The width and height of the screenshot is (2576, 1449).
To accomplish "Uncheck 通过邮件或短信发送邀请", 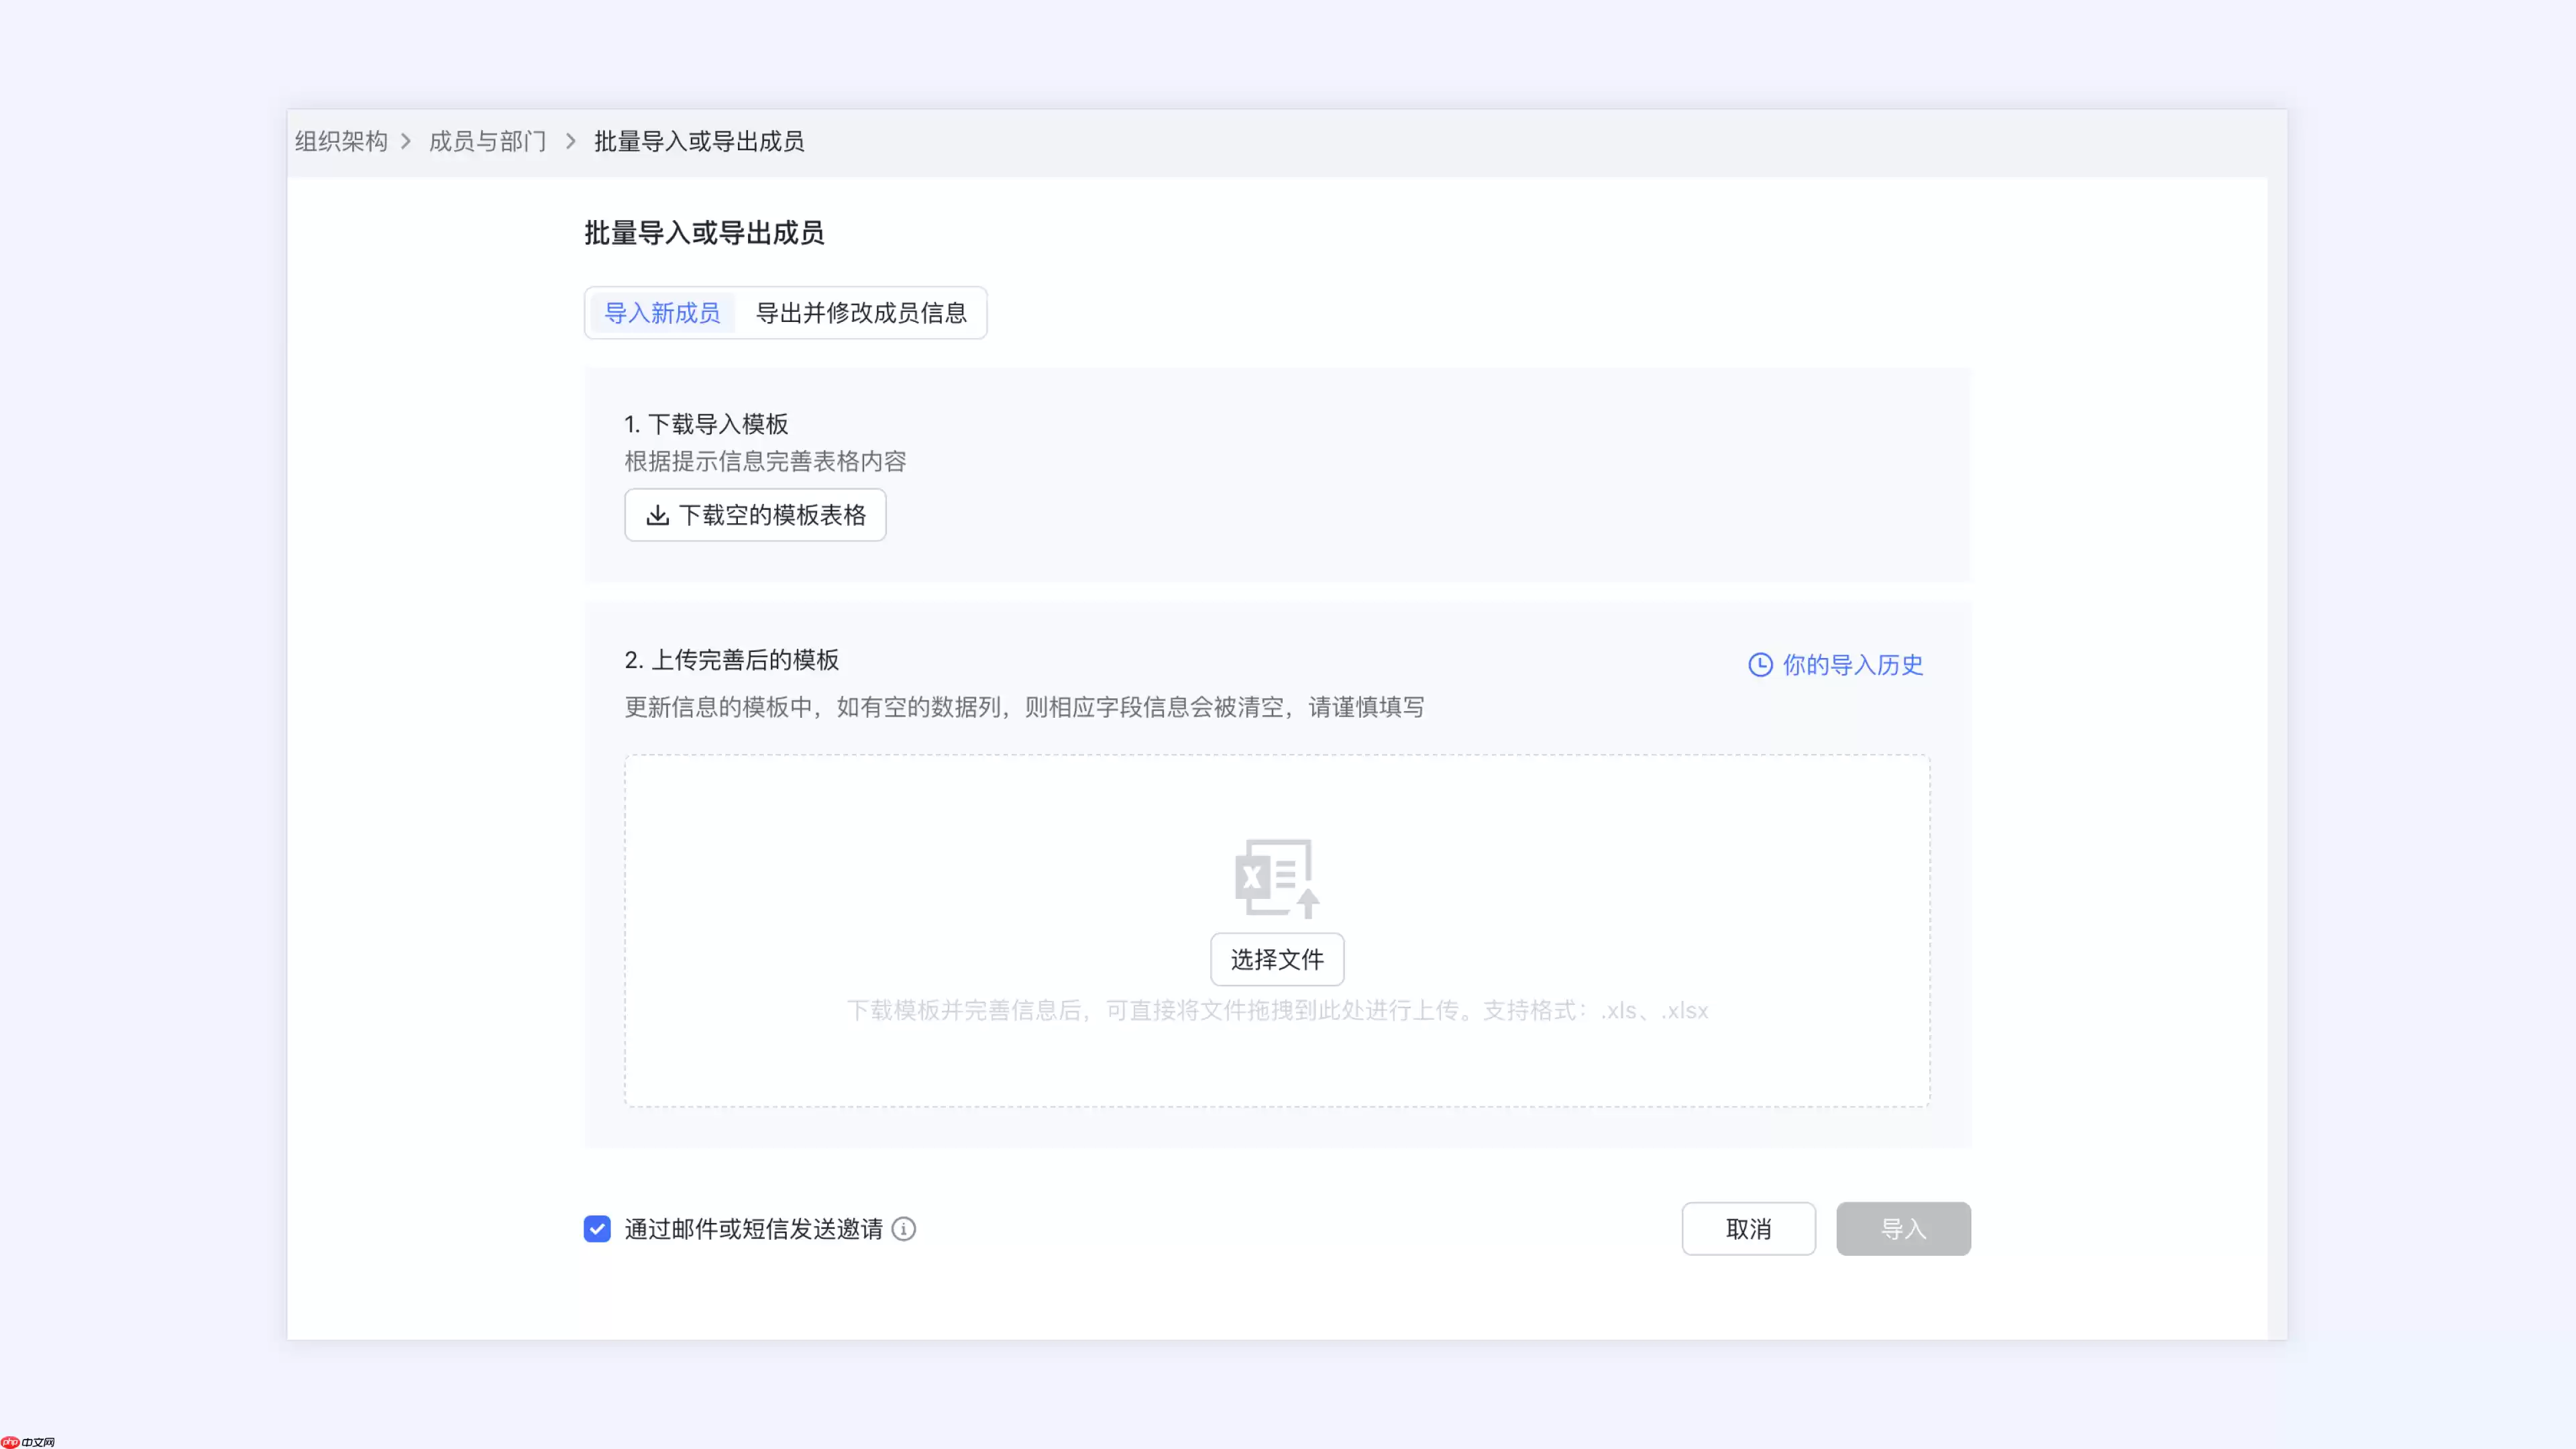I will (x=597, y=1229).
